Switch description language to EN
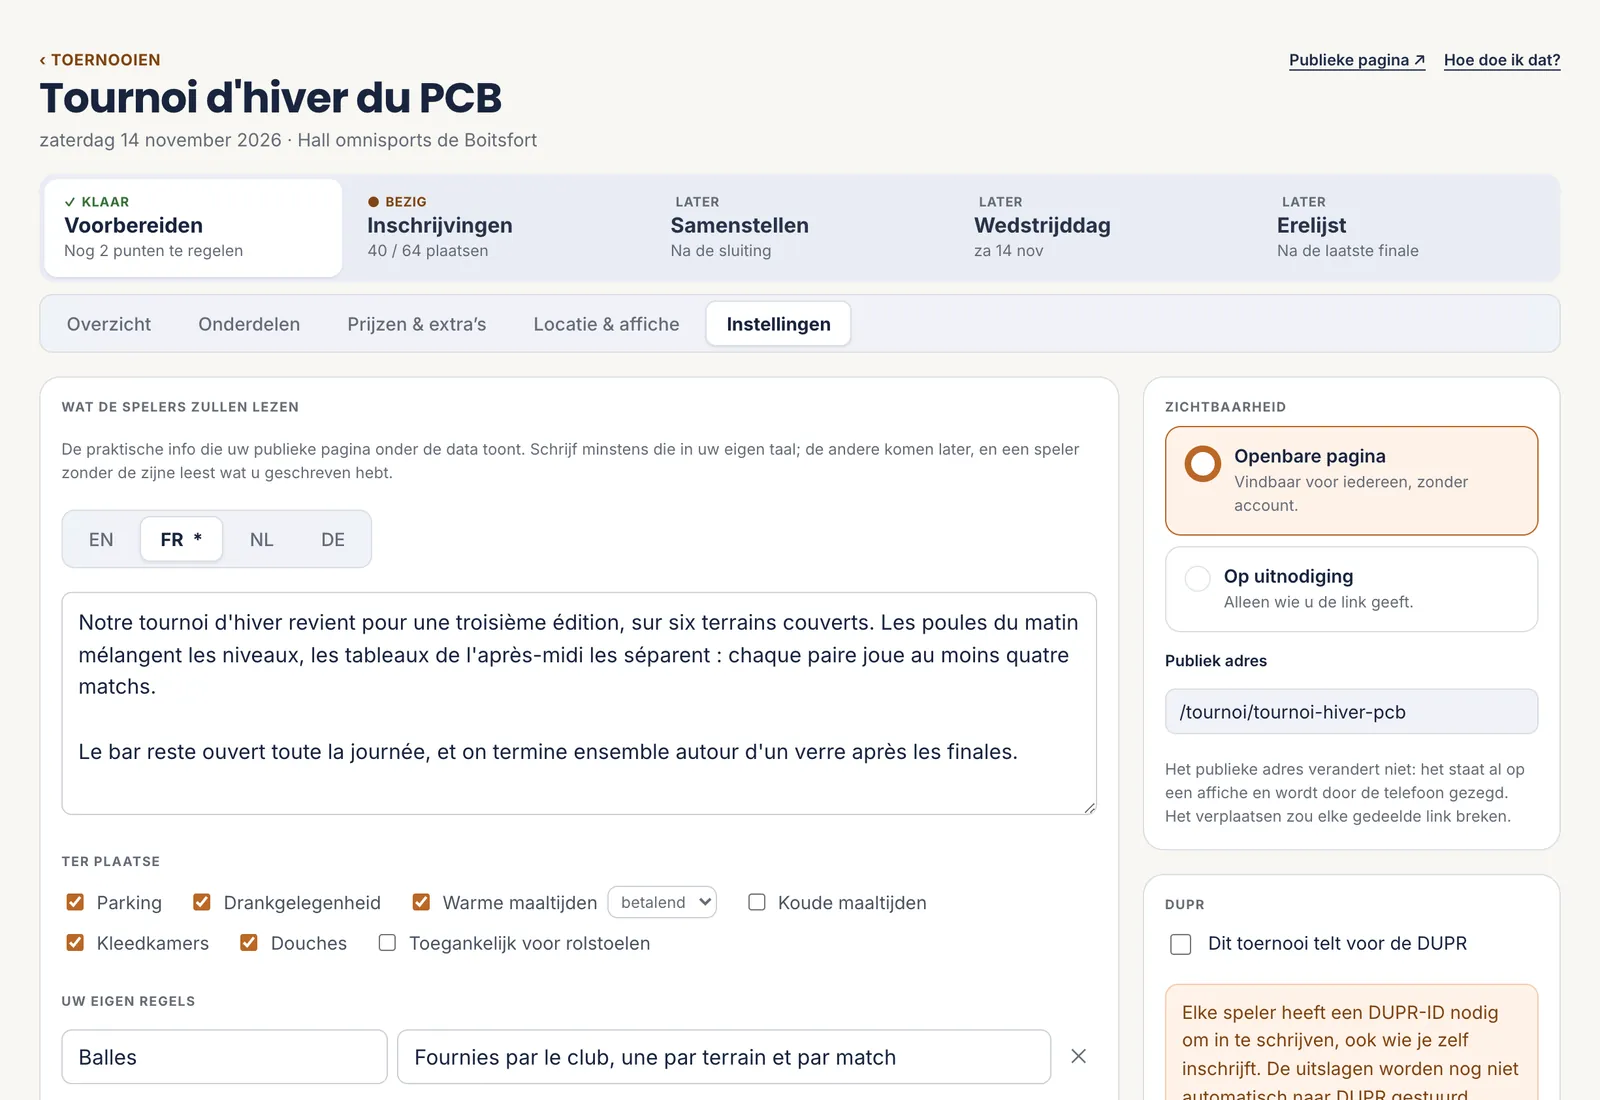The height and width of the screenshot is (1100, 1600). tap(101, 539)
